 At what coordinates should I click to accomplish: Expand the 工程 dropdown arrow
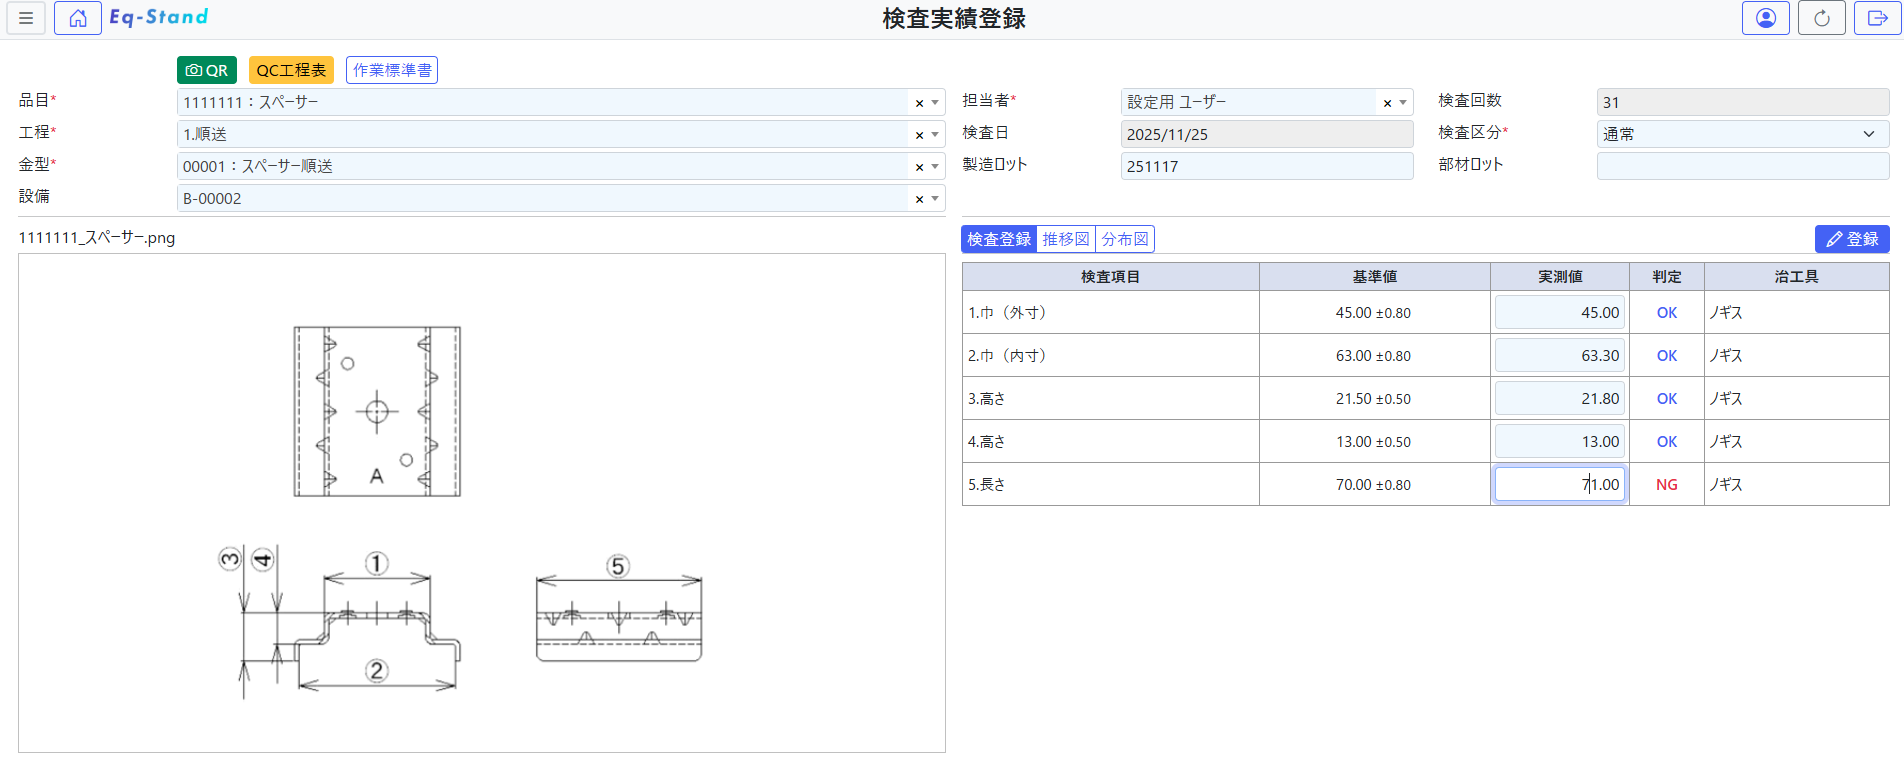coord(935,135)
